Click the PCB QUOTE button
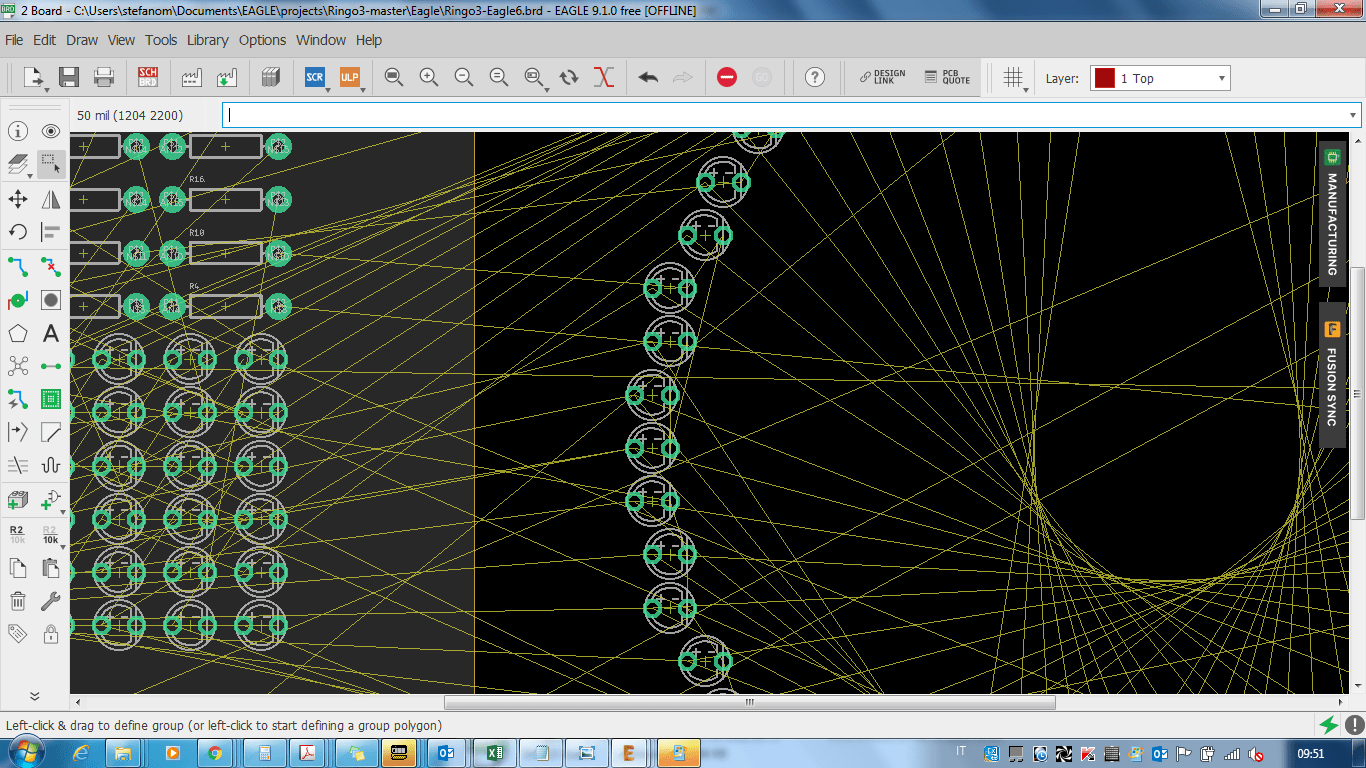The width and height of the screenshot is (1366, 768). point(946,77)
